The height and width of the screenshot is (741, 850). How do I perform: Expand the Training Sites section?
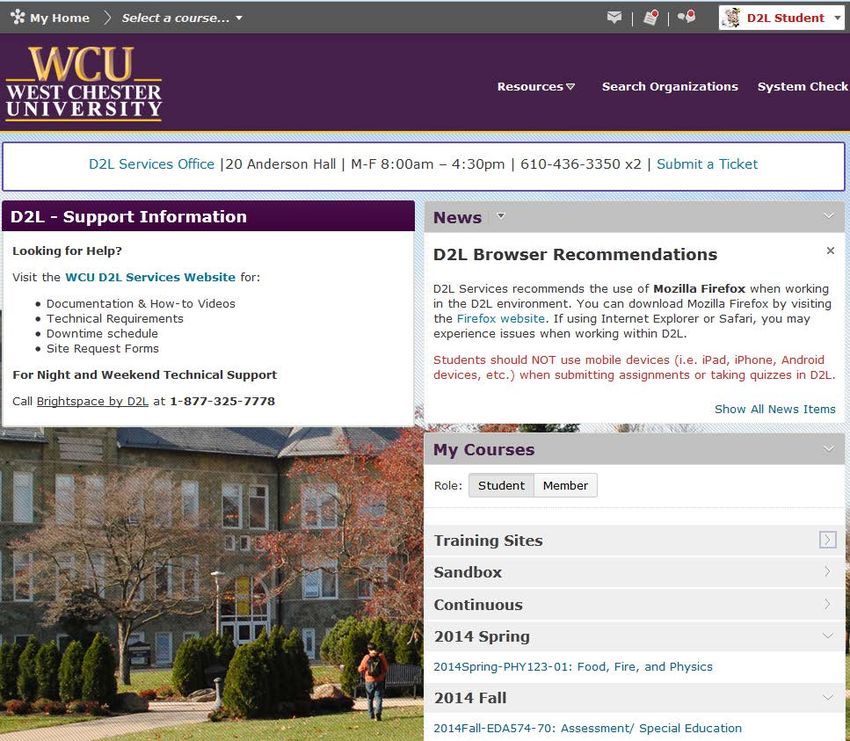pyautogui.click(x=827, y=539)
